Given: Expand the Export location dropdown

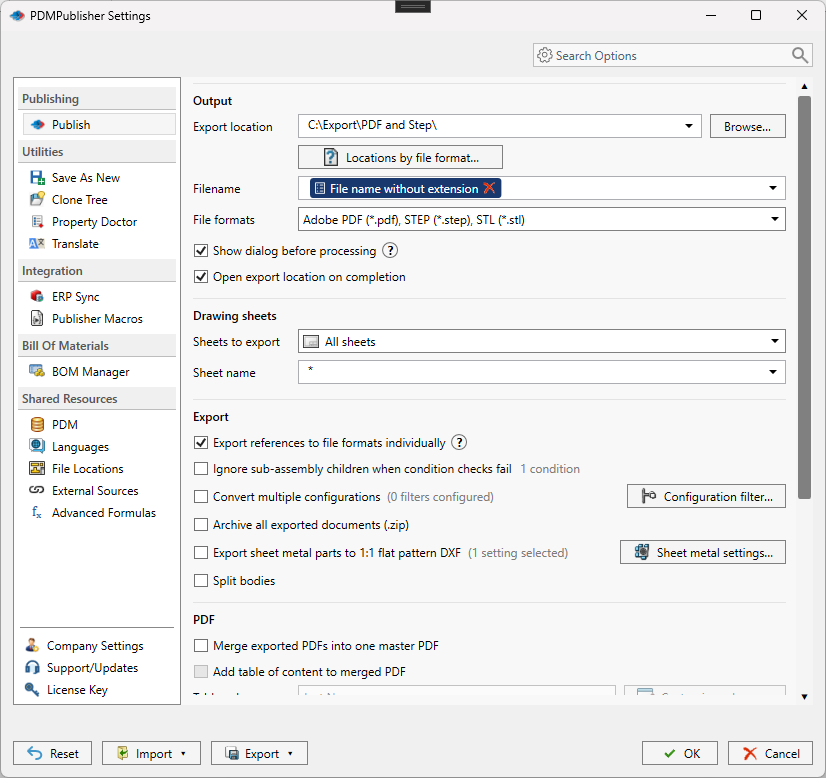Looking at the screenshot, I should (x=689, y=126).
